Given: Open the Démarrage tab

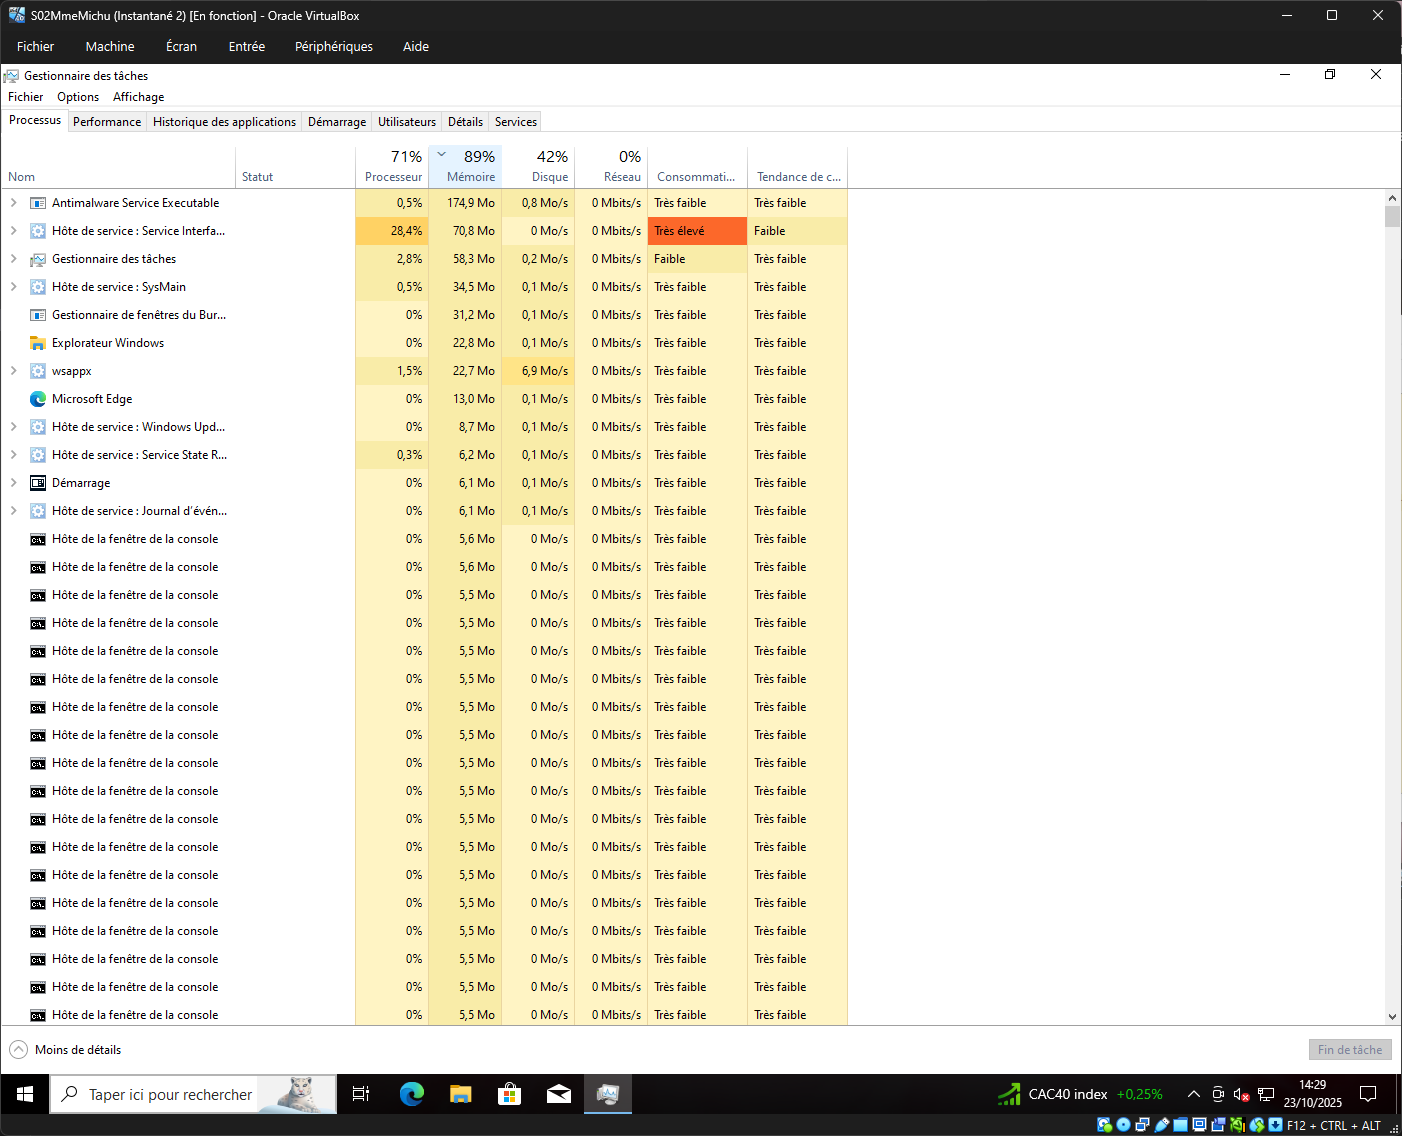Looking at the screenshot, I should point(336,122).
